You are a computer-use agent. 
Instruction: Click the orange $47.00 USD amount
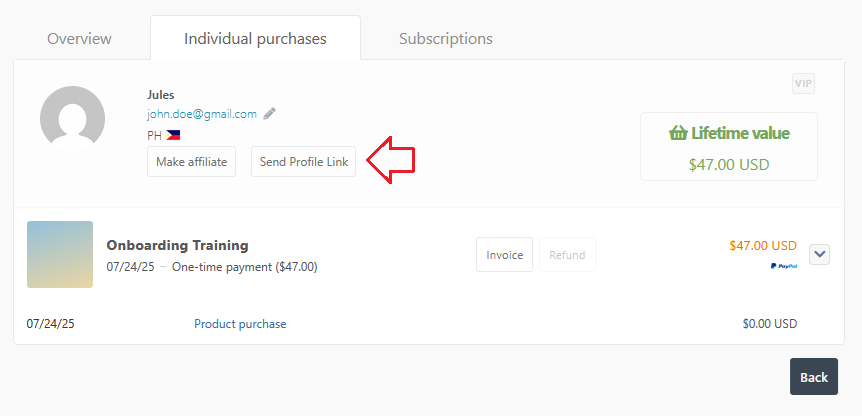point(763,245)
